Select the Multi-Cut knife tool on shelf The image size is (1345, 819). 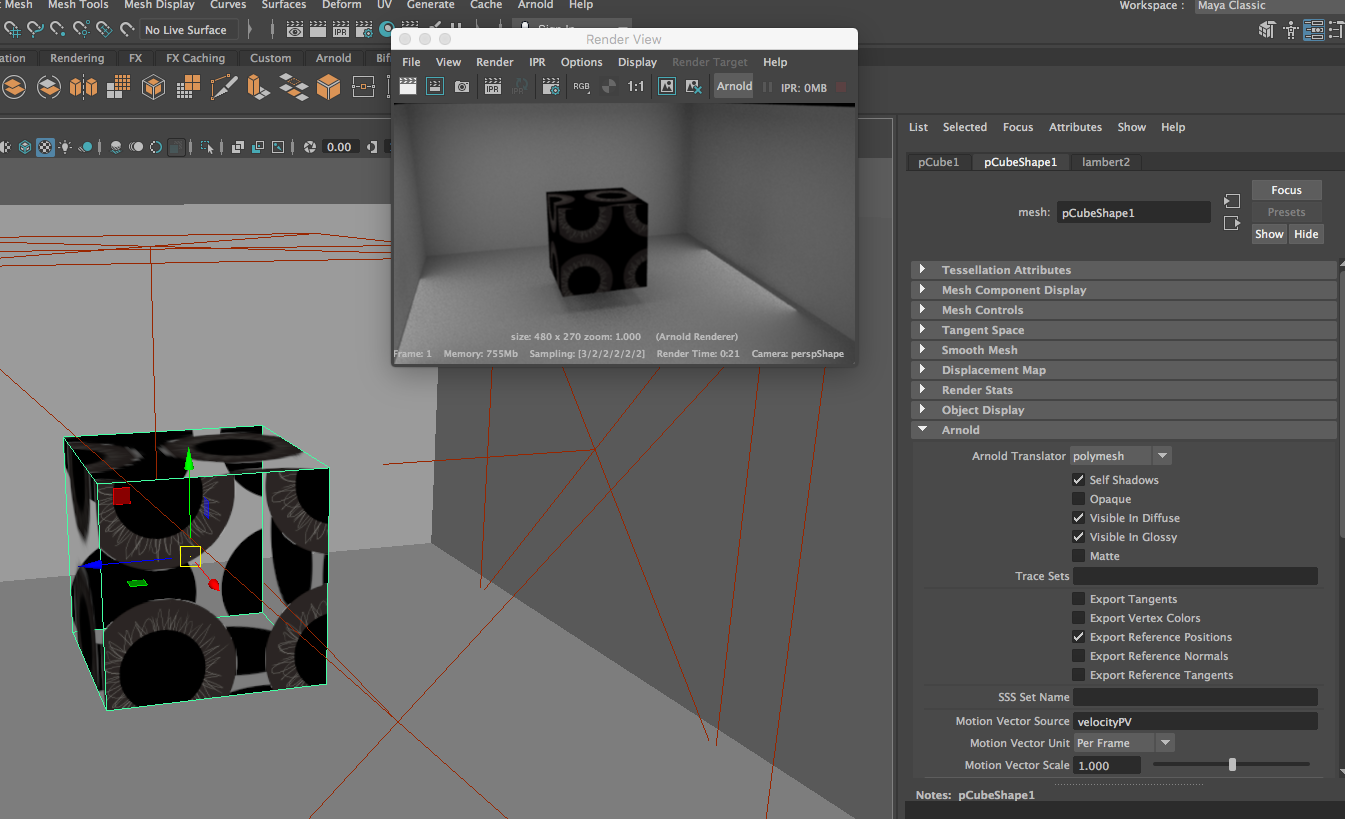point(224,88)
